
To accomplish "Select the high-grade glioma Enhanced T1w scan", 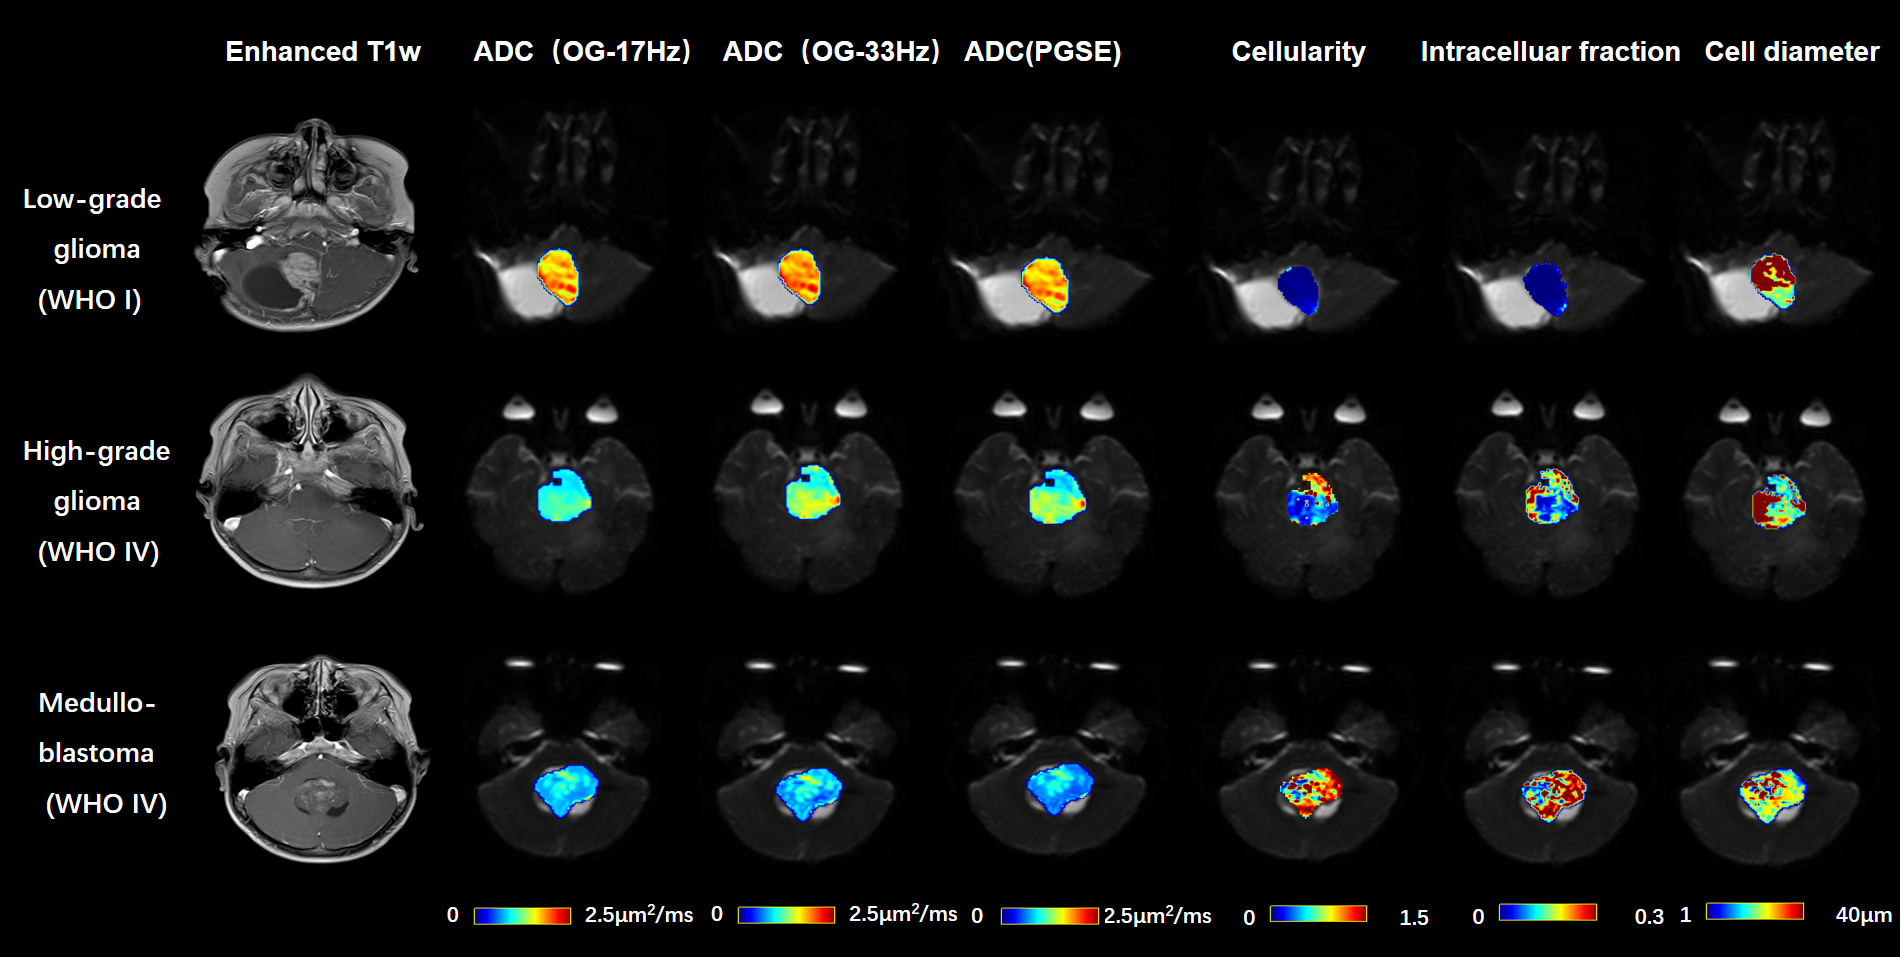I will tap(308, 482).
